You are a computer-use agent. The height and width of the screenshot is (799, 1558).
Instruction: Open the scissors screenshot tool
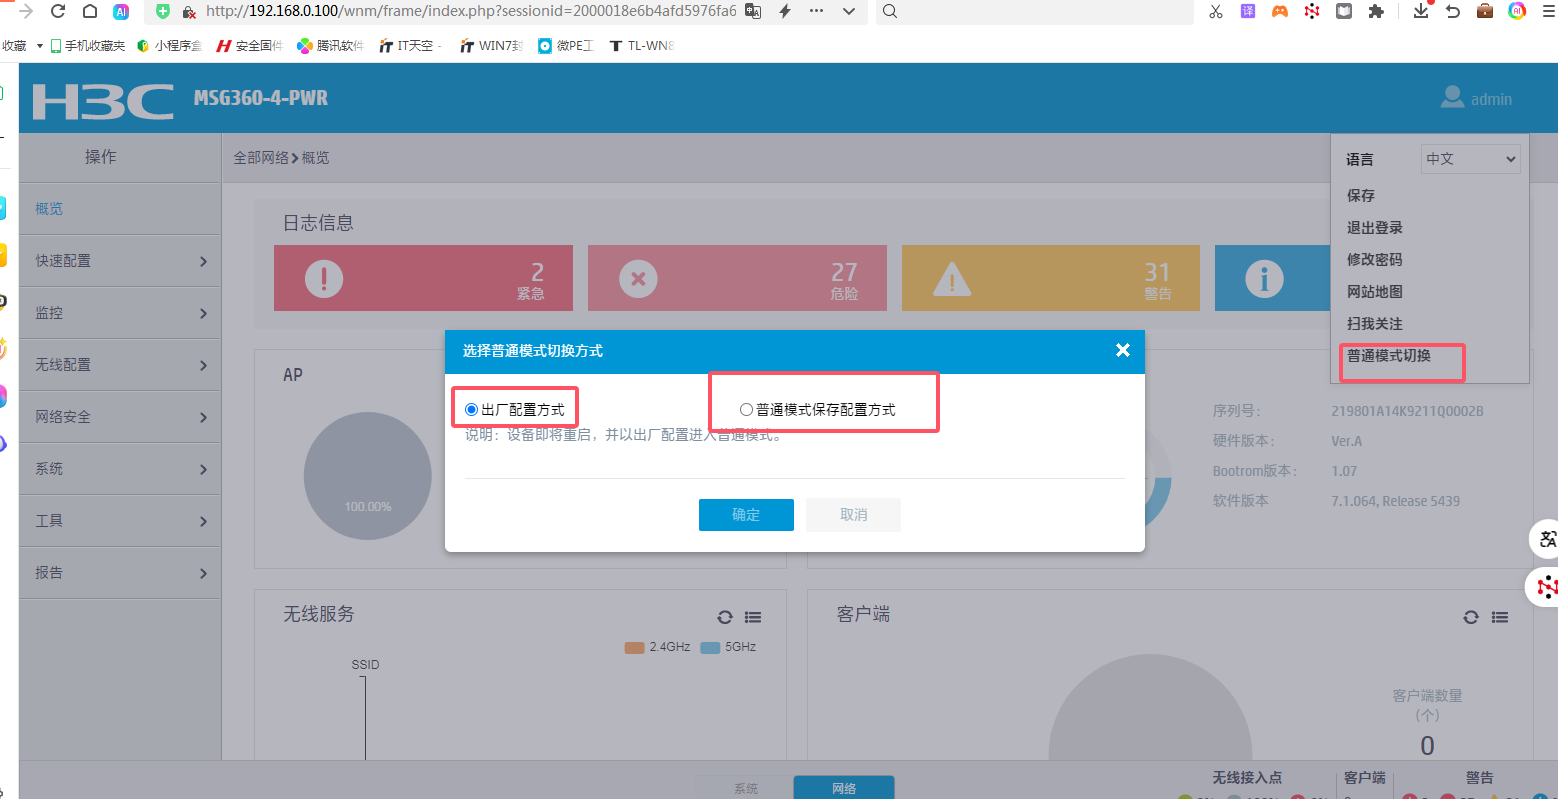click(1216, 12)
